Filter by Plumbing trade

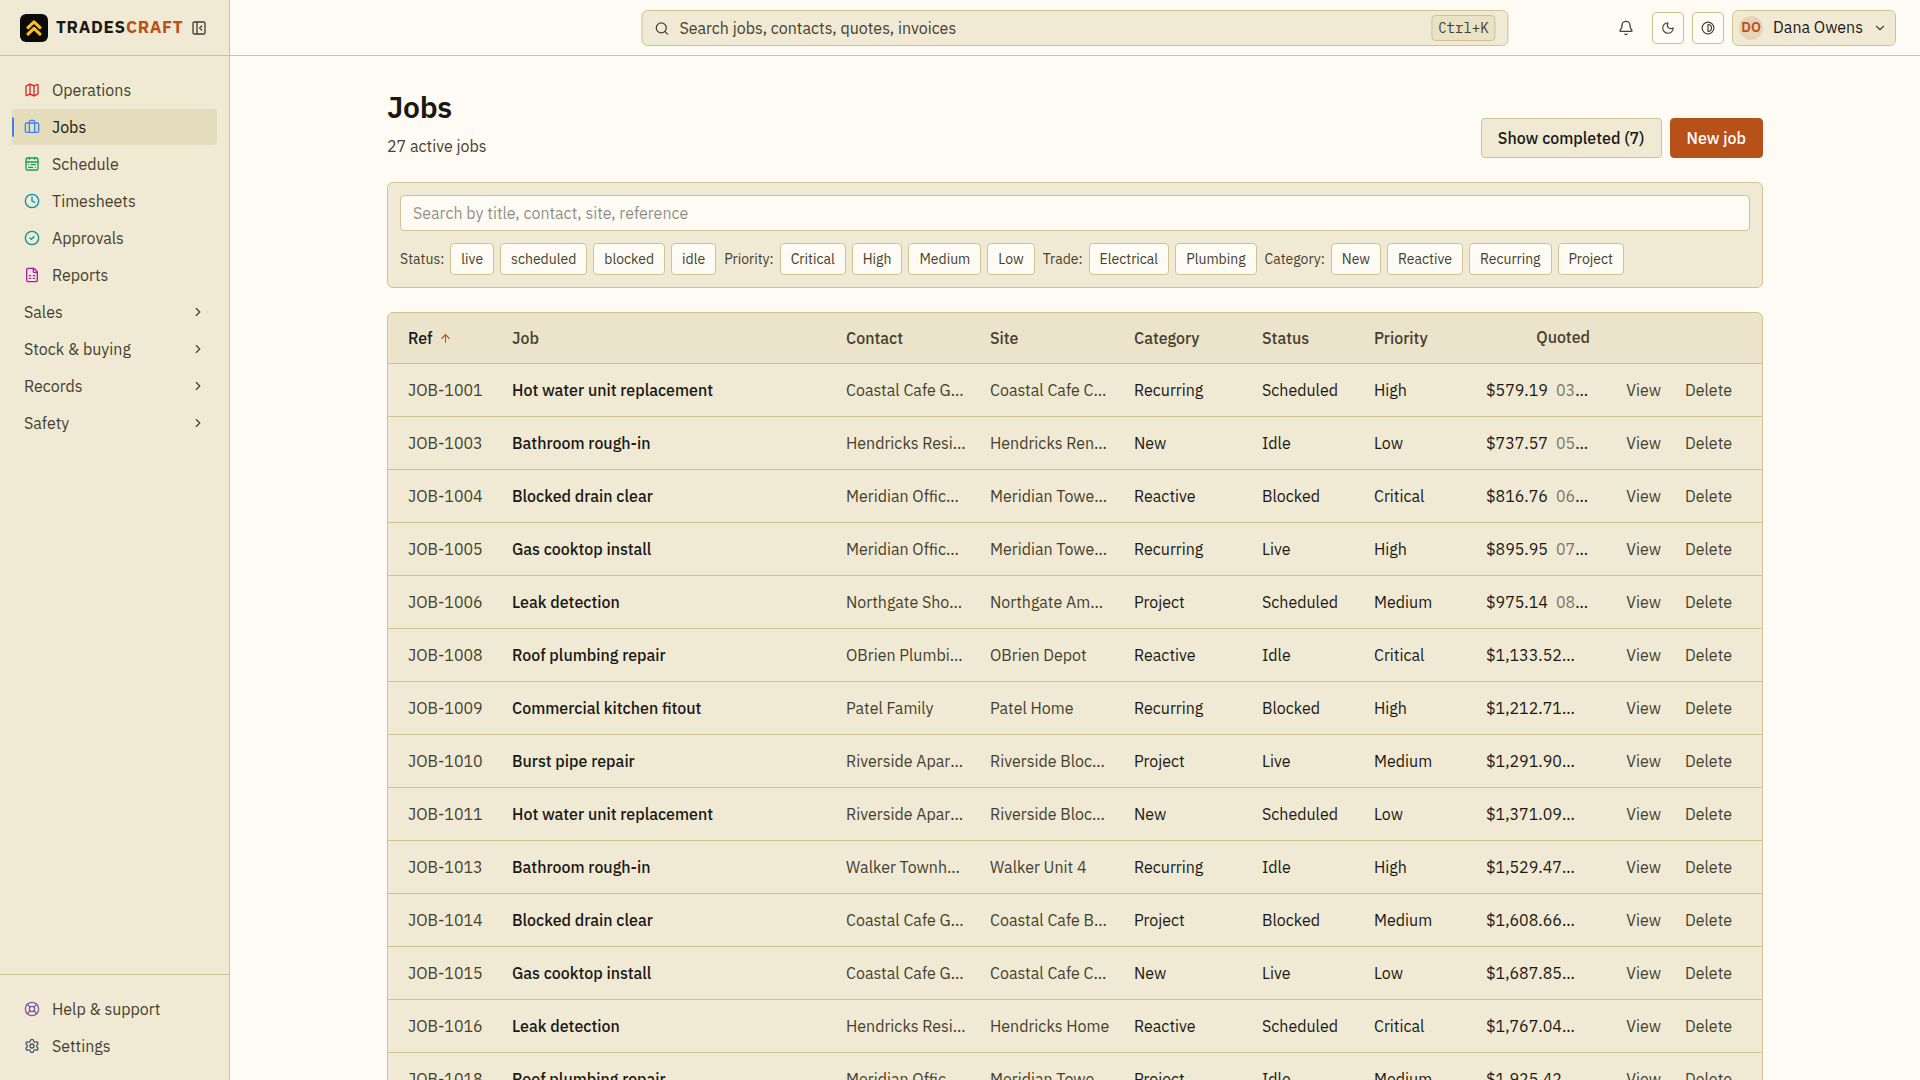click(x=1216, y=259)
